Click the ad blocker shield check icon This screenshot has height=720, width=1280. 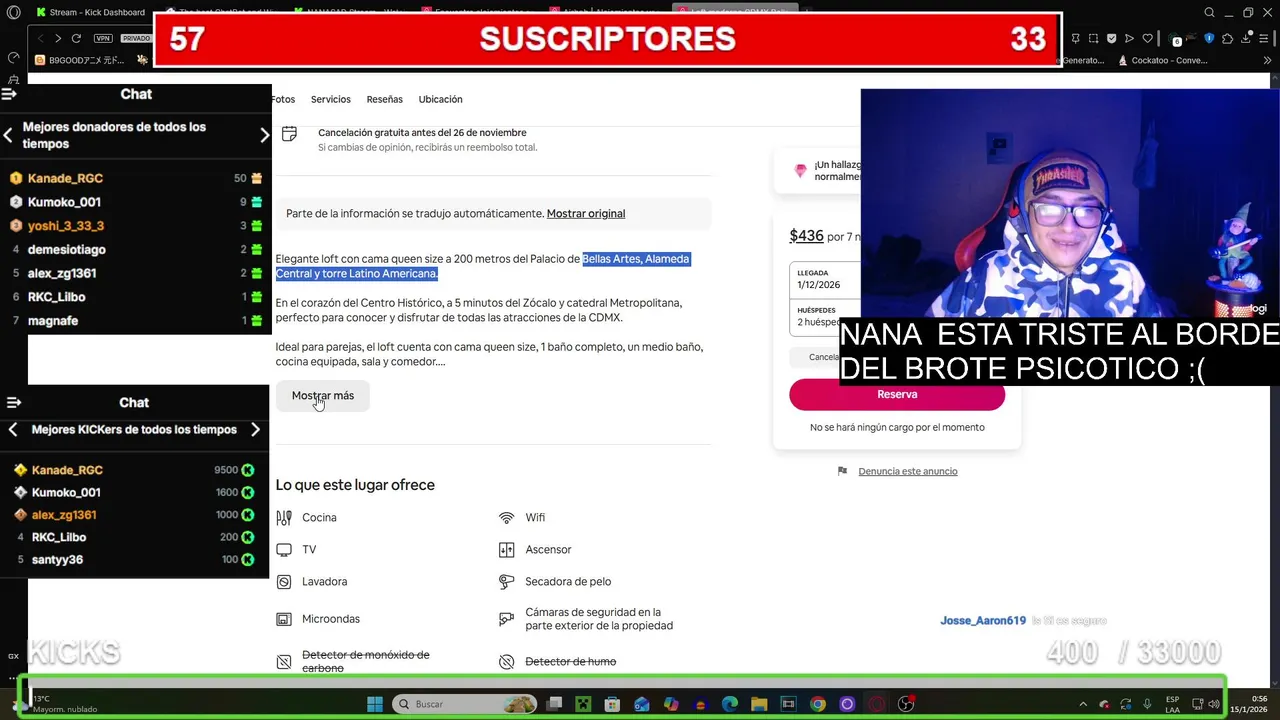[1111, 38]
